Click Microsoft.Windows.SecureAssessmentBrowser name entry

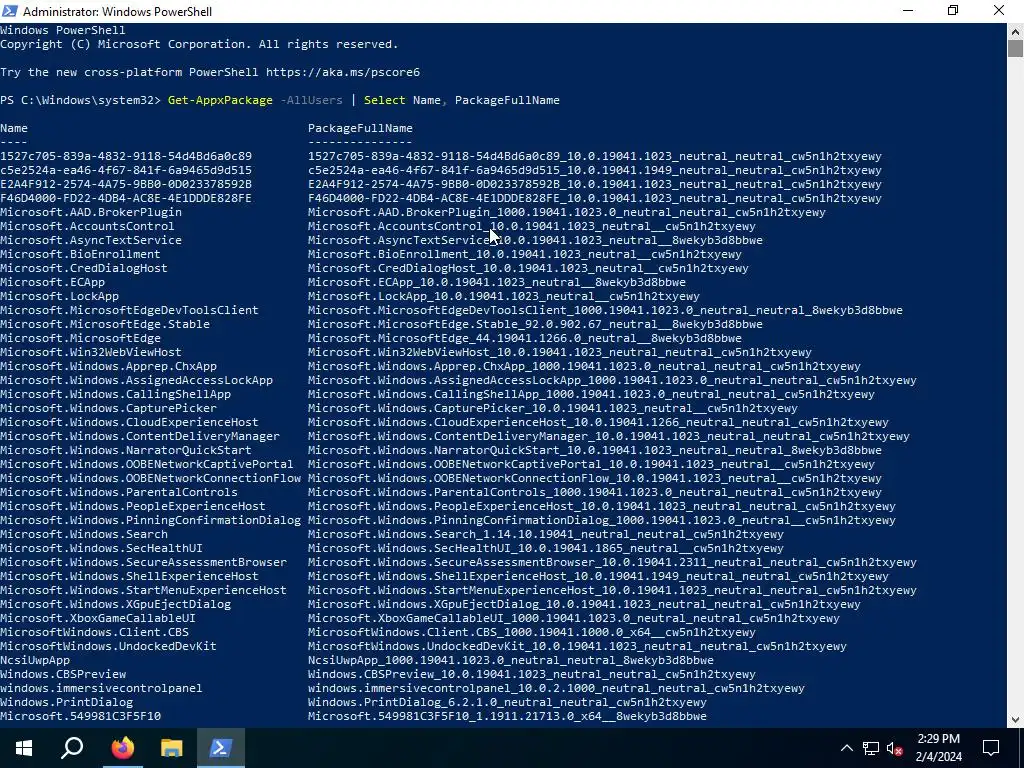(x=144, y=562)
